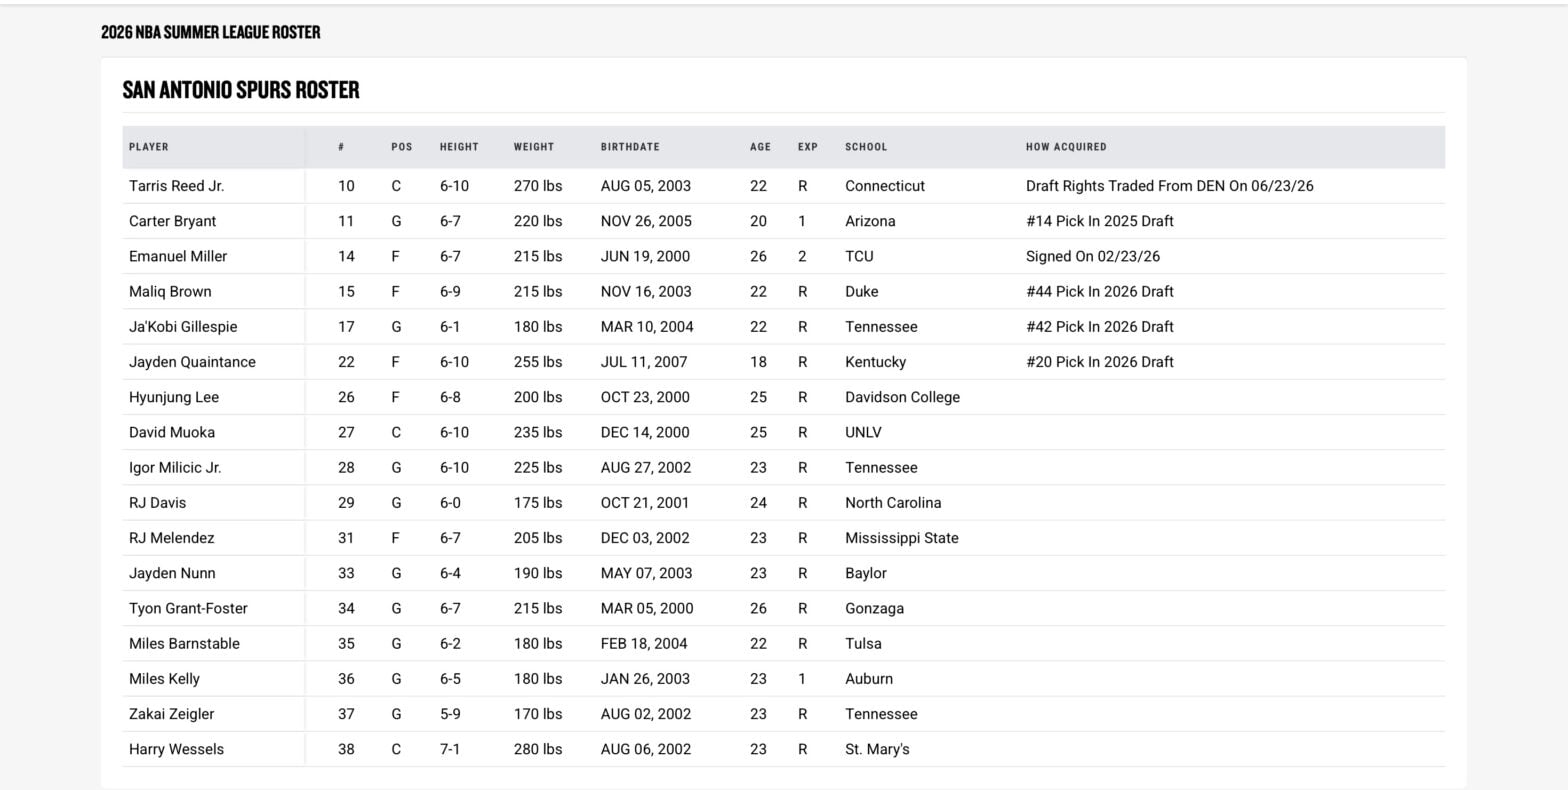Click the PLAYER column header

[149, 147]
